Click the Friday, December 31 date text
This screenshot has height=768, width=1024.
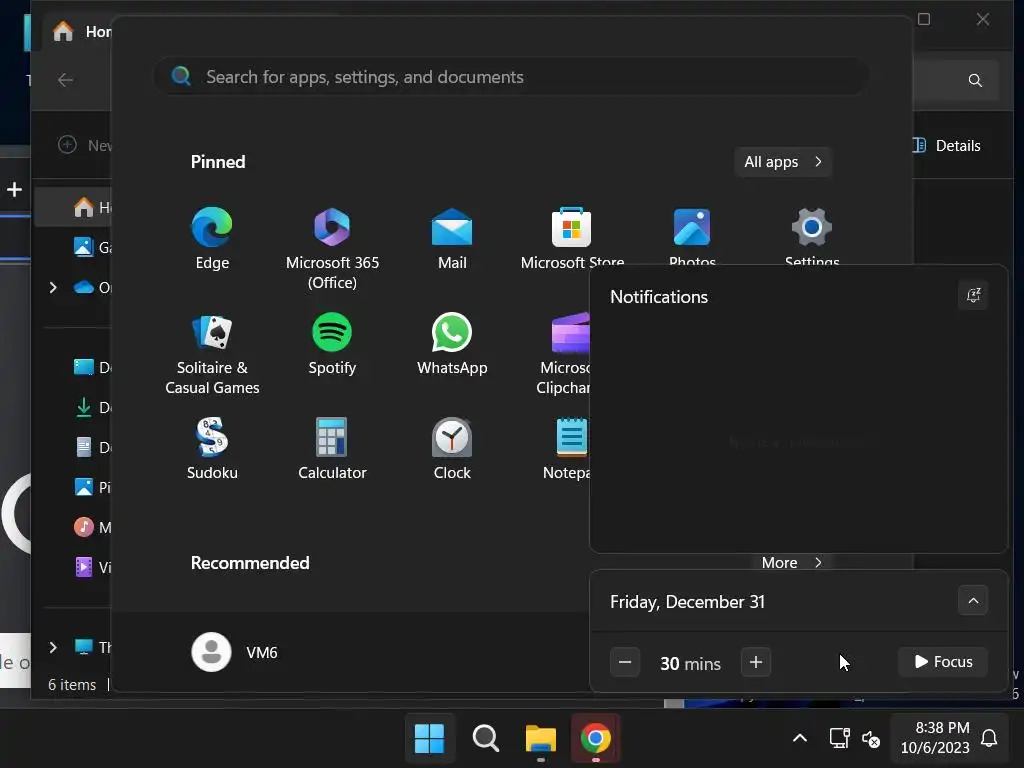pyautogui.click(x=687, y=601)
